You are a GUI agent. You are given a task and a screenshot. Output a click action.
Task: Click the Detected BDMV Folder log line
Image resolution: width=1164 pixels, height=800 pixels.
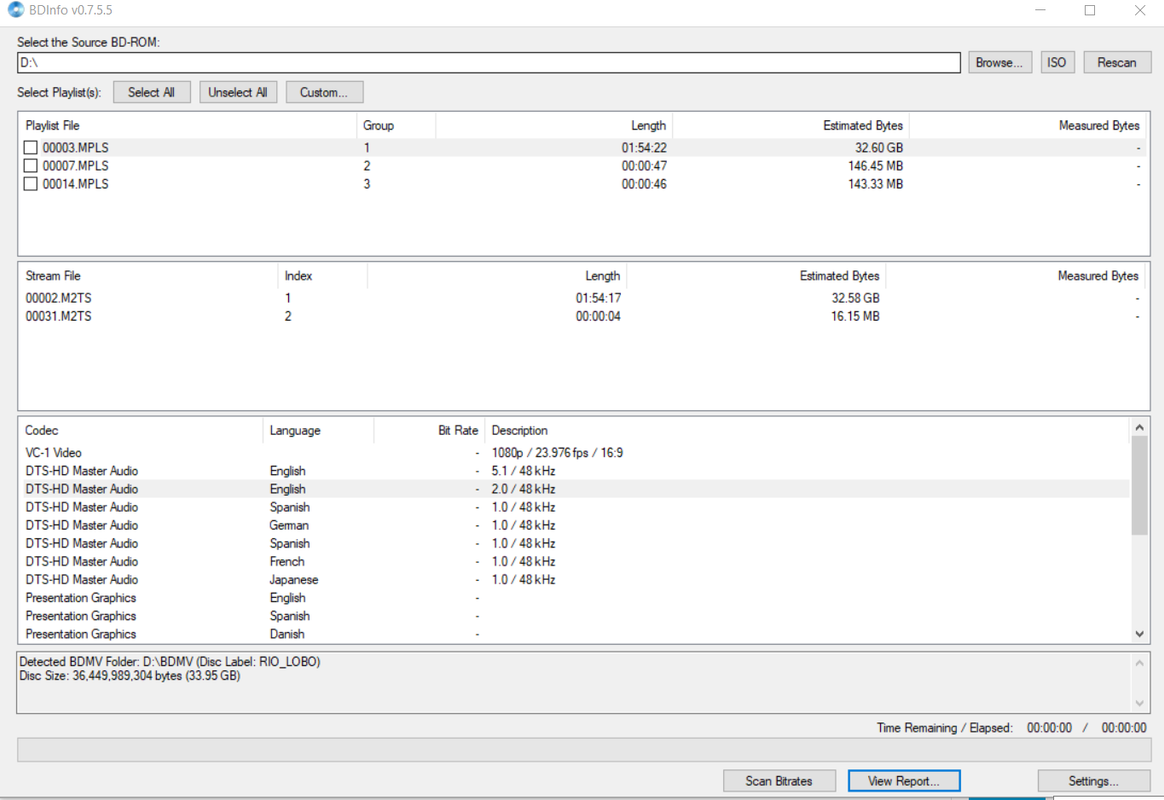coord(169,661)
